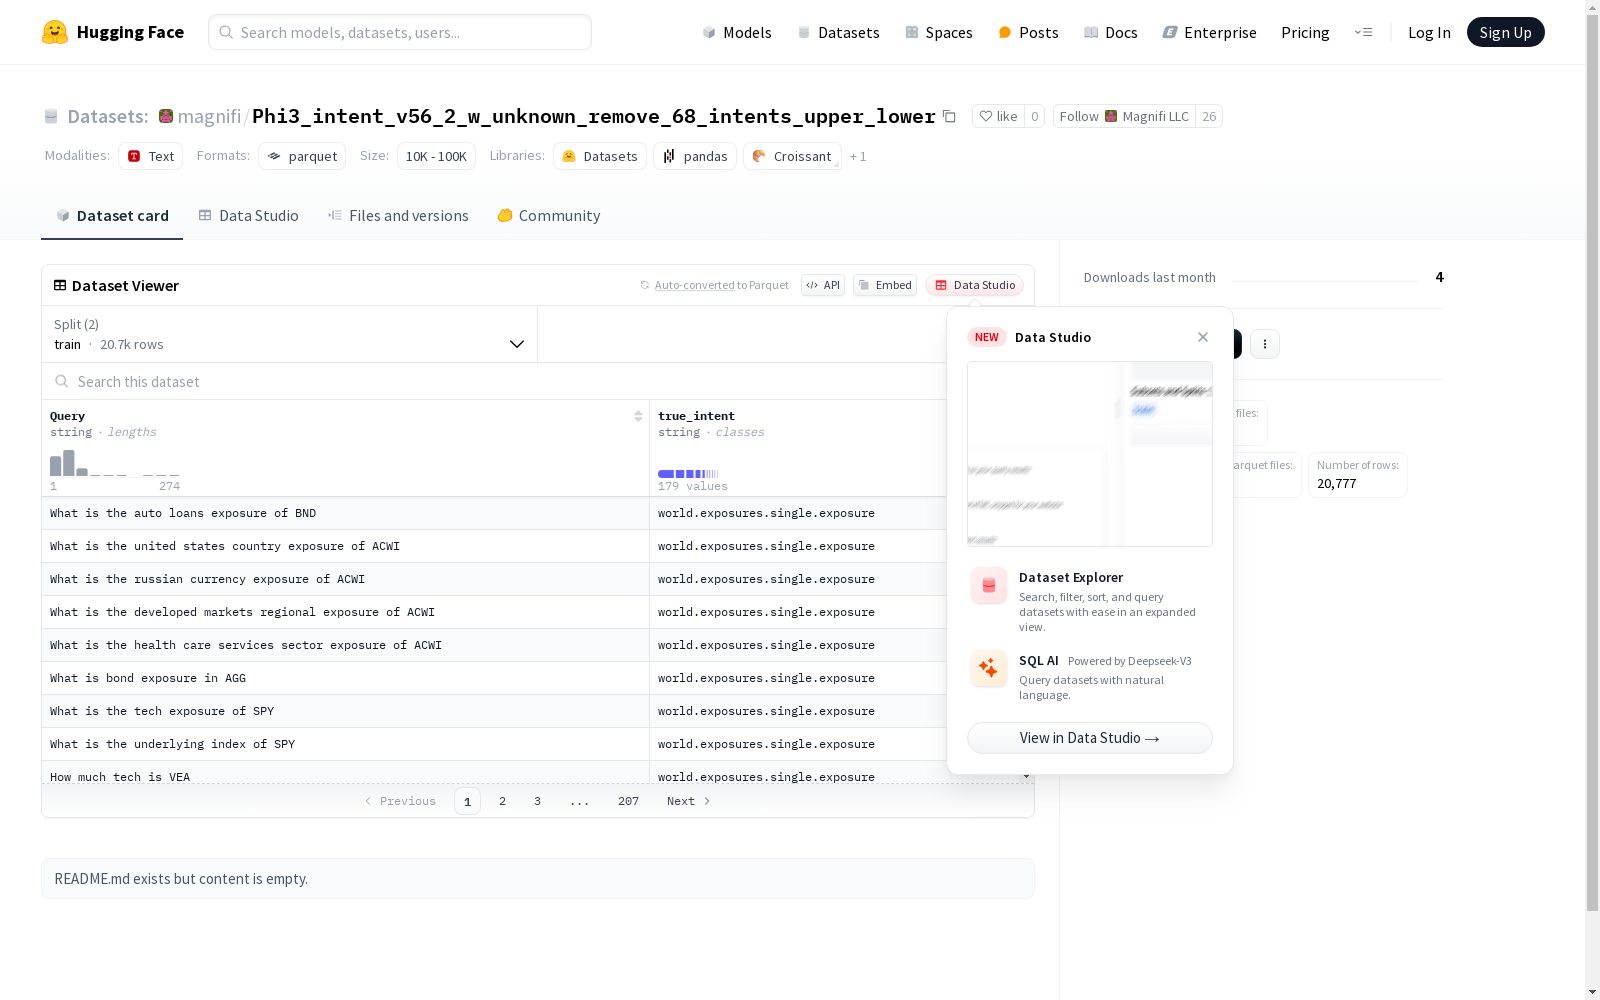Click the Data Studio preview thumbnail
This screenshot has height=1000, width=1600.
[1090, 454]
